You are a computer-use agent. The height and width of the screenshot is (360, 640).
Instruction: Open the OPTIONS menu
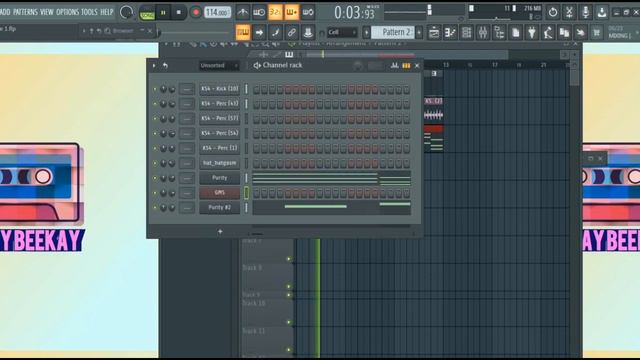click(67, 12)
